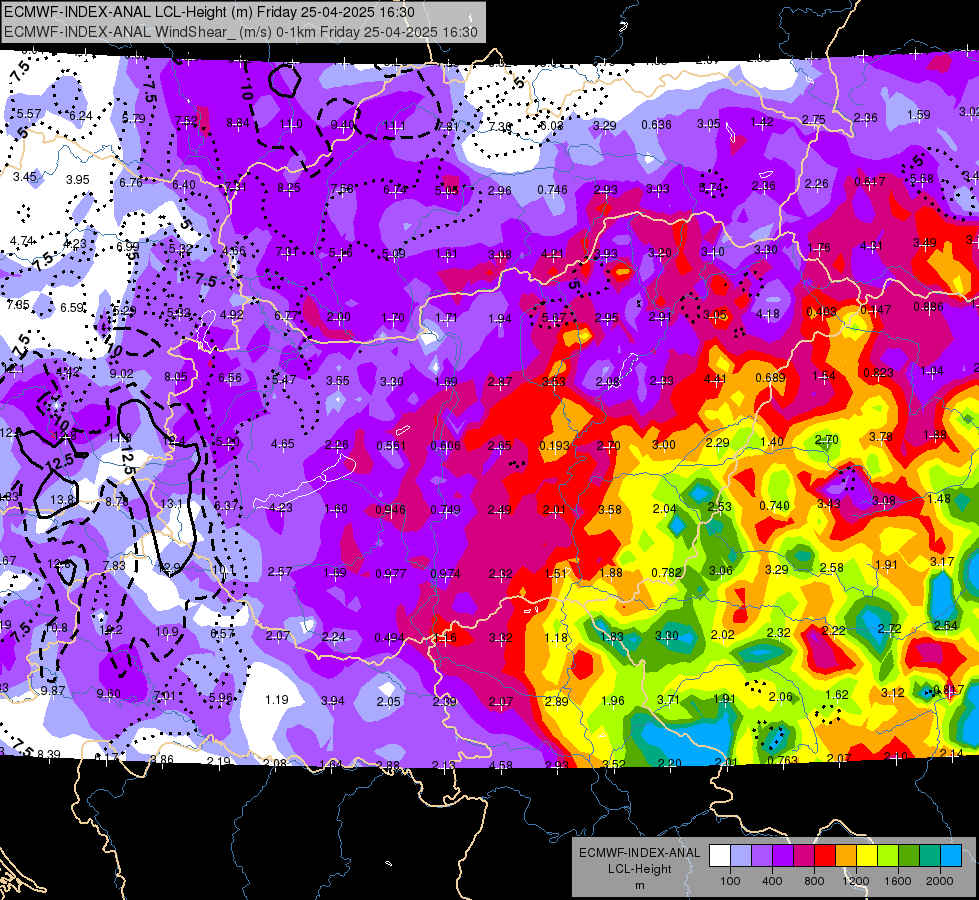Click the wind shear value 0.740
The image size is (979, 900).
pos(774,506)
